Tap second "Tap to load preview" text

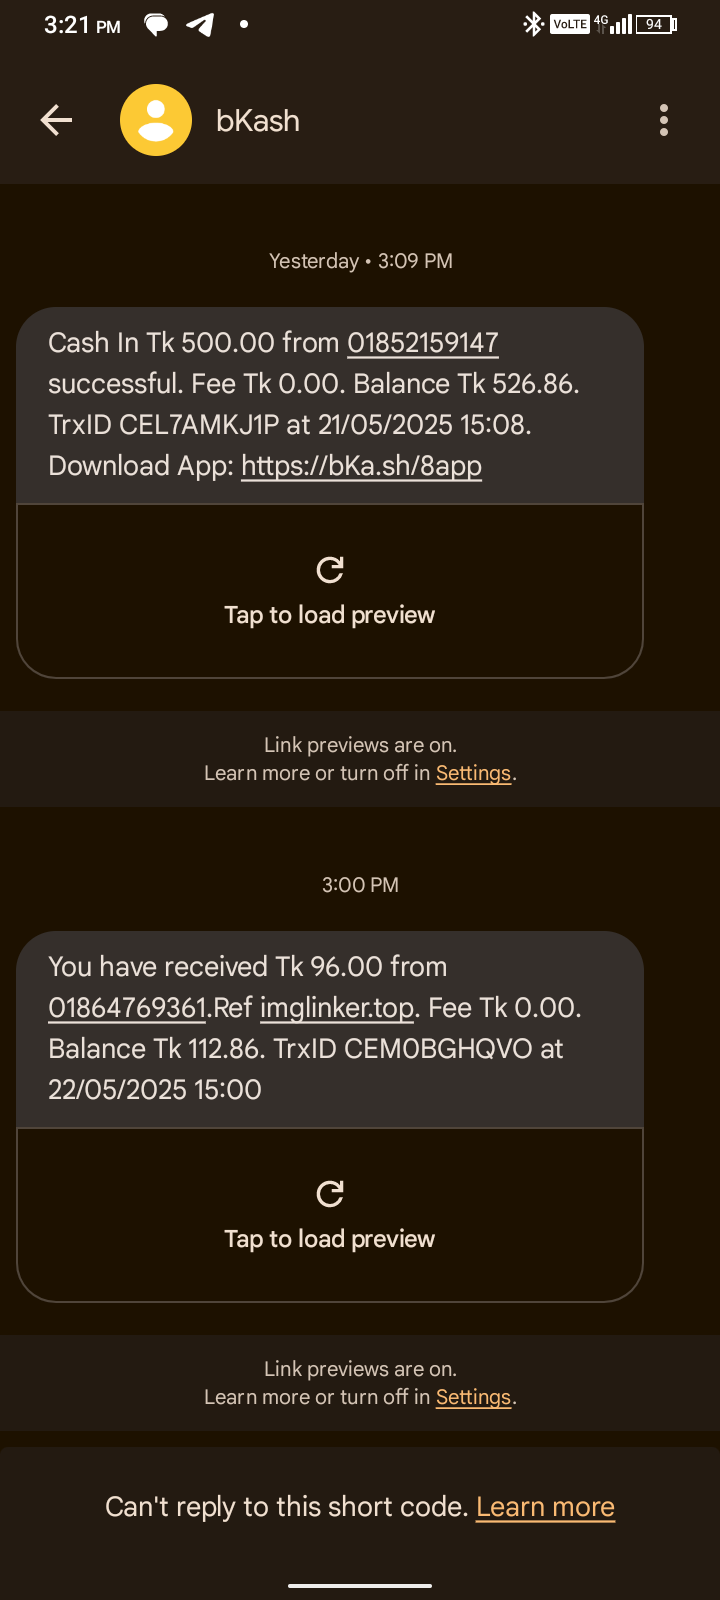(330, 1239)
